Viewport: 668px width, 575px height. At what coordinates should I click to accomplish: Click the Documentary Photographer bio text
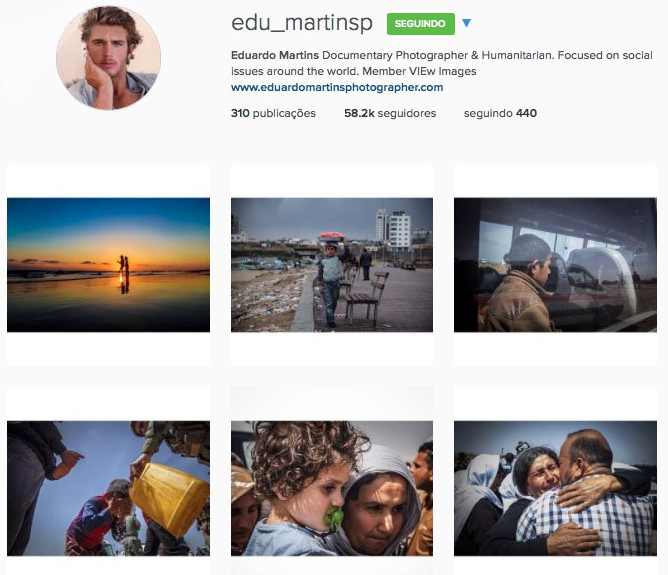click(395, 55)
